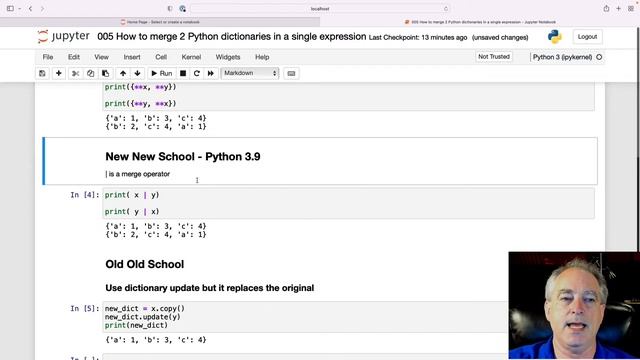Toggle the browser sidebar icon
Screen dimensions: 640x360
(x=10, y=9)
